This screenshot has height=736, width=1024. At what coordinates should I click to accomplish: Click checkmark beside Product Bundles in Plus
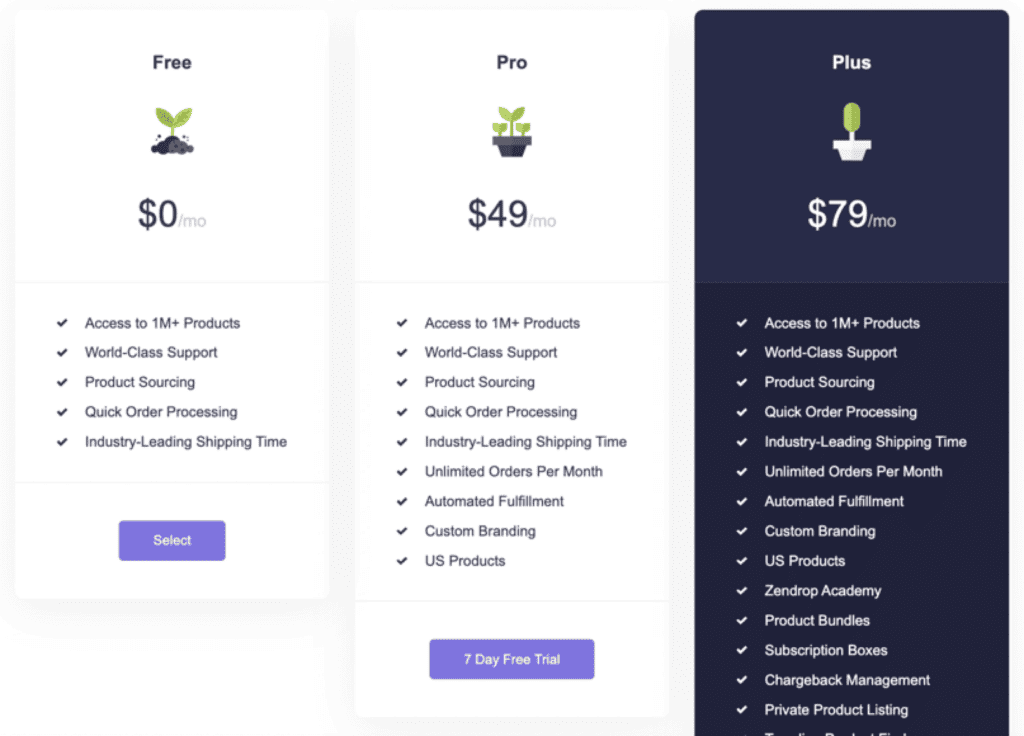742,620
